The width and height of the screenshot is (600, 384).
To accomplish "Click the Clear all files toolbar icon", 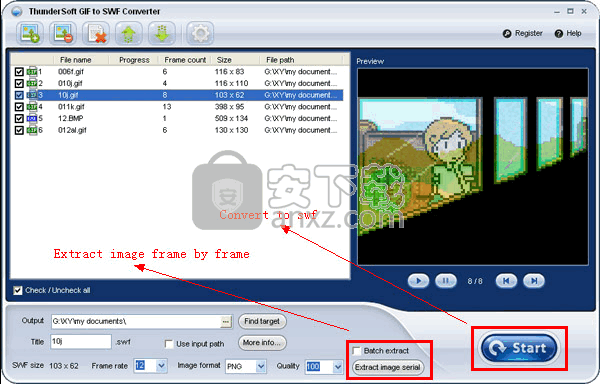I will click(96, 33).
